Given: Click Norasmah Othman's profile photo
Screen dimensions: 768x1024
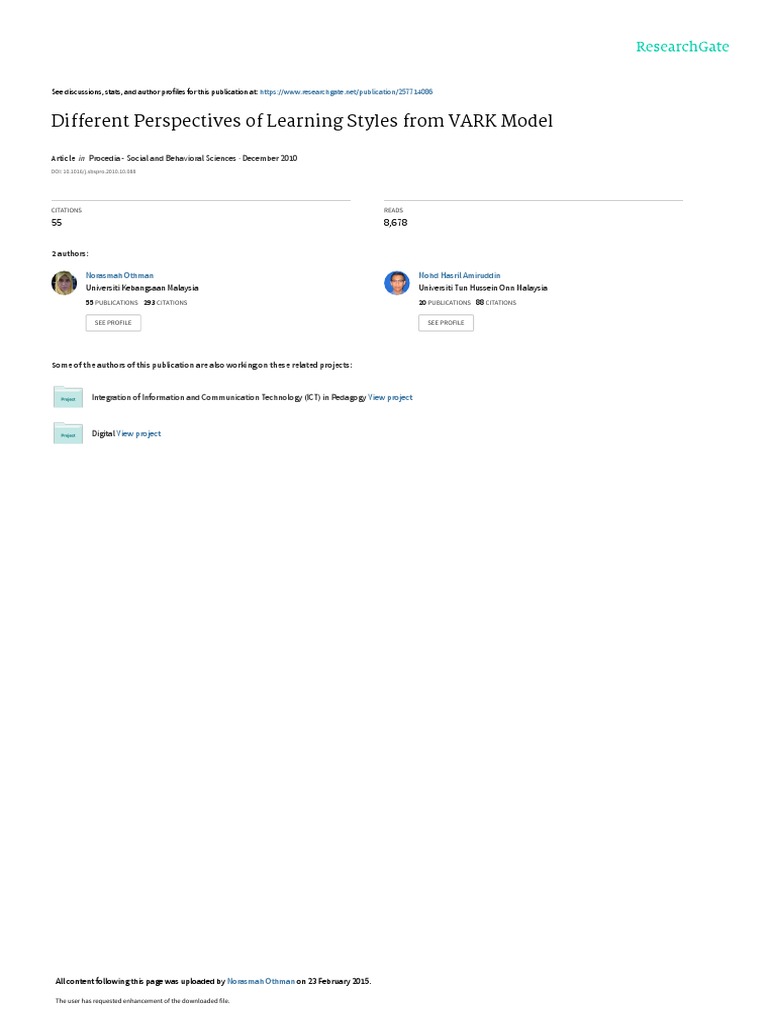Looking at the screenshot, I should point(64,283).
